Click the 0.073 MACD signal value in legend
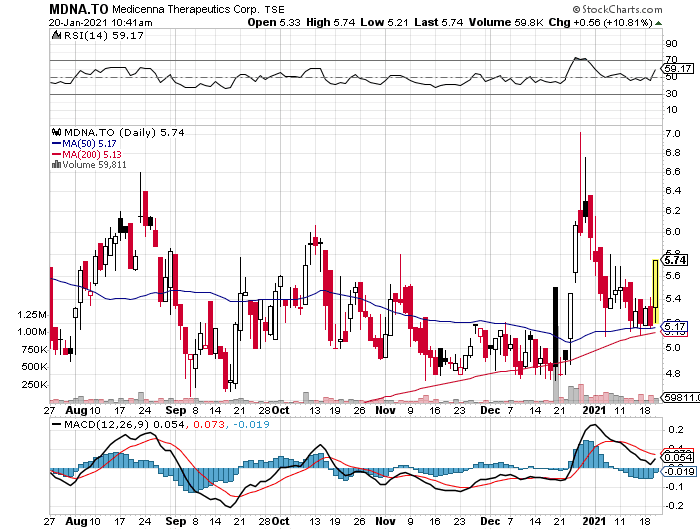Screen dimensions: 700x530 click(208, 424)
